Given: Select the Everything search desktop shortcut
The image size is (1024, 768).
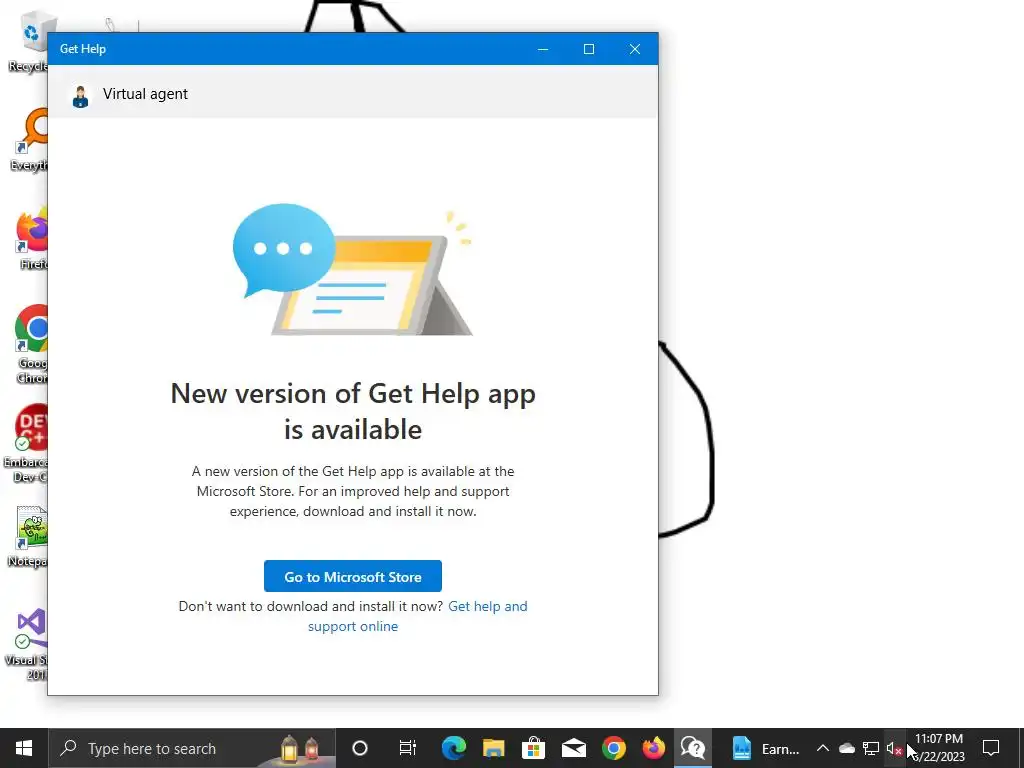Looking at the screenshot, I should pos(30,140).
